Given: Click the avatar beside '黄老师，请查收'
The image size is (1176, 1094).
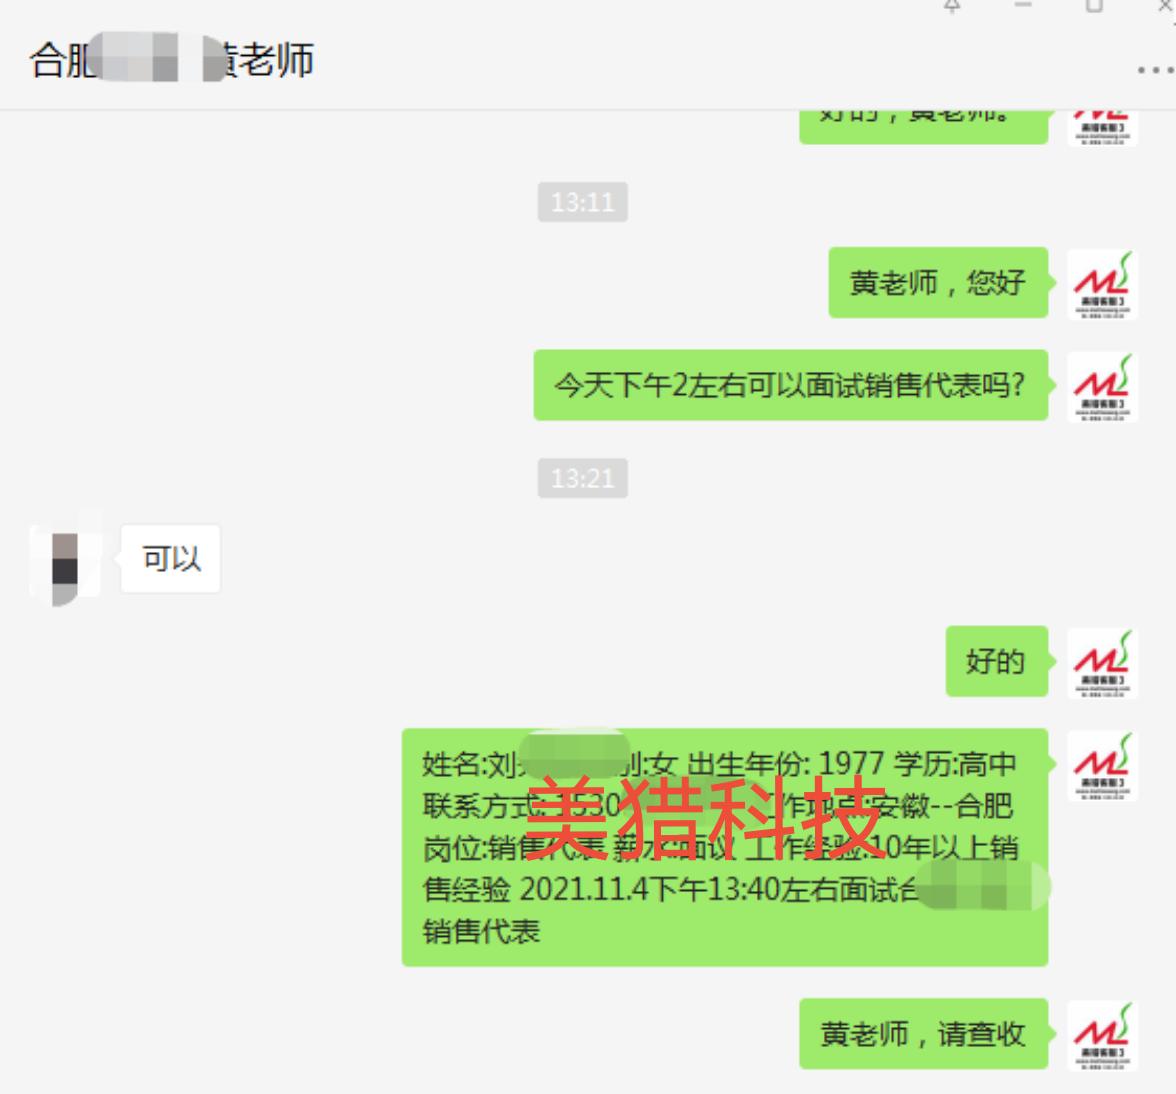Looking at the screenshot, I should 1102,1036.
